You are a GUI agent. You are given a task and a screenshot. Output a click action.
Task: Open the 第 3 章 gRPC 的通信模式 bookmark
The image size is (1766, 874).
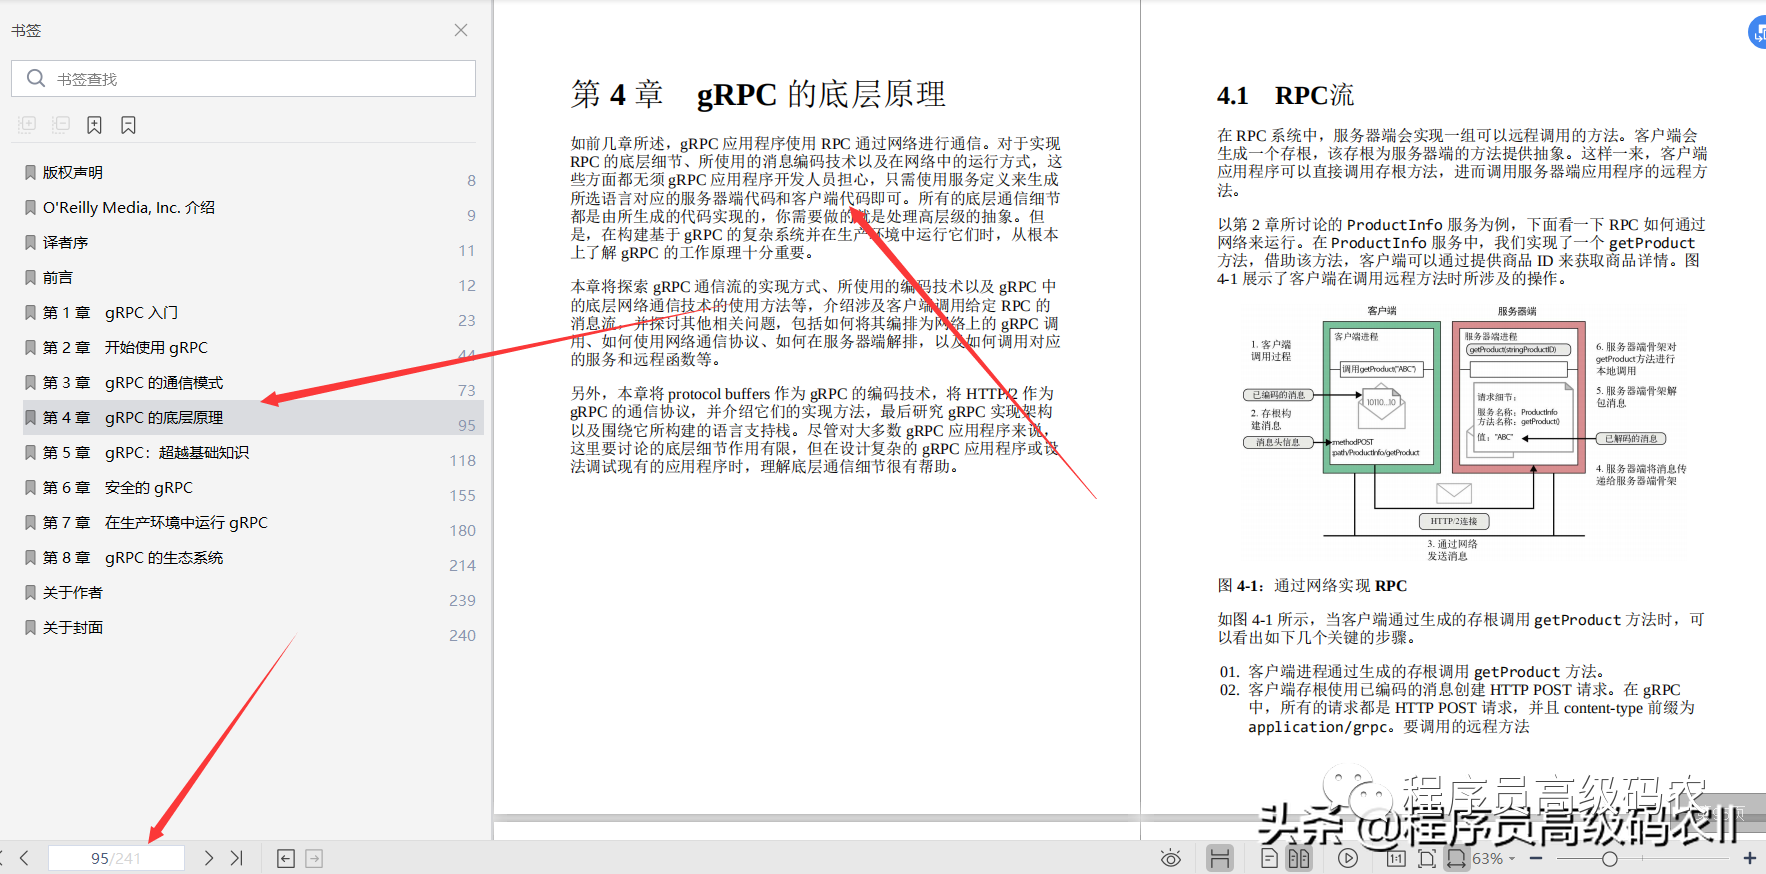(133, 382)
